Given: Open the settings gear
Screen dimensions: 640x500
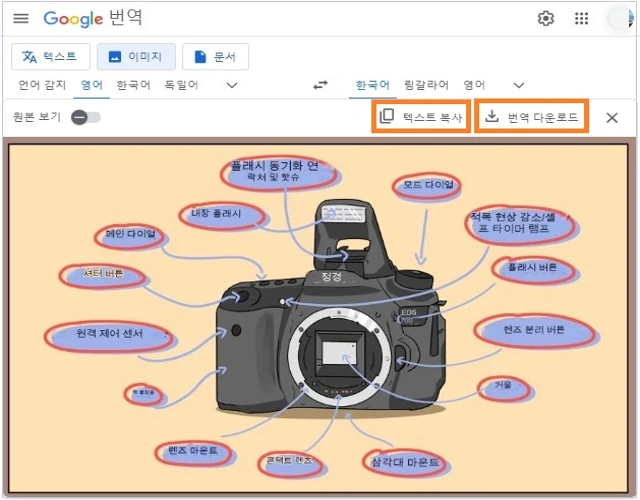Looking at the screenshot, I should 546,18.
